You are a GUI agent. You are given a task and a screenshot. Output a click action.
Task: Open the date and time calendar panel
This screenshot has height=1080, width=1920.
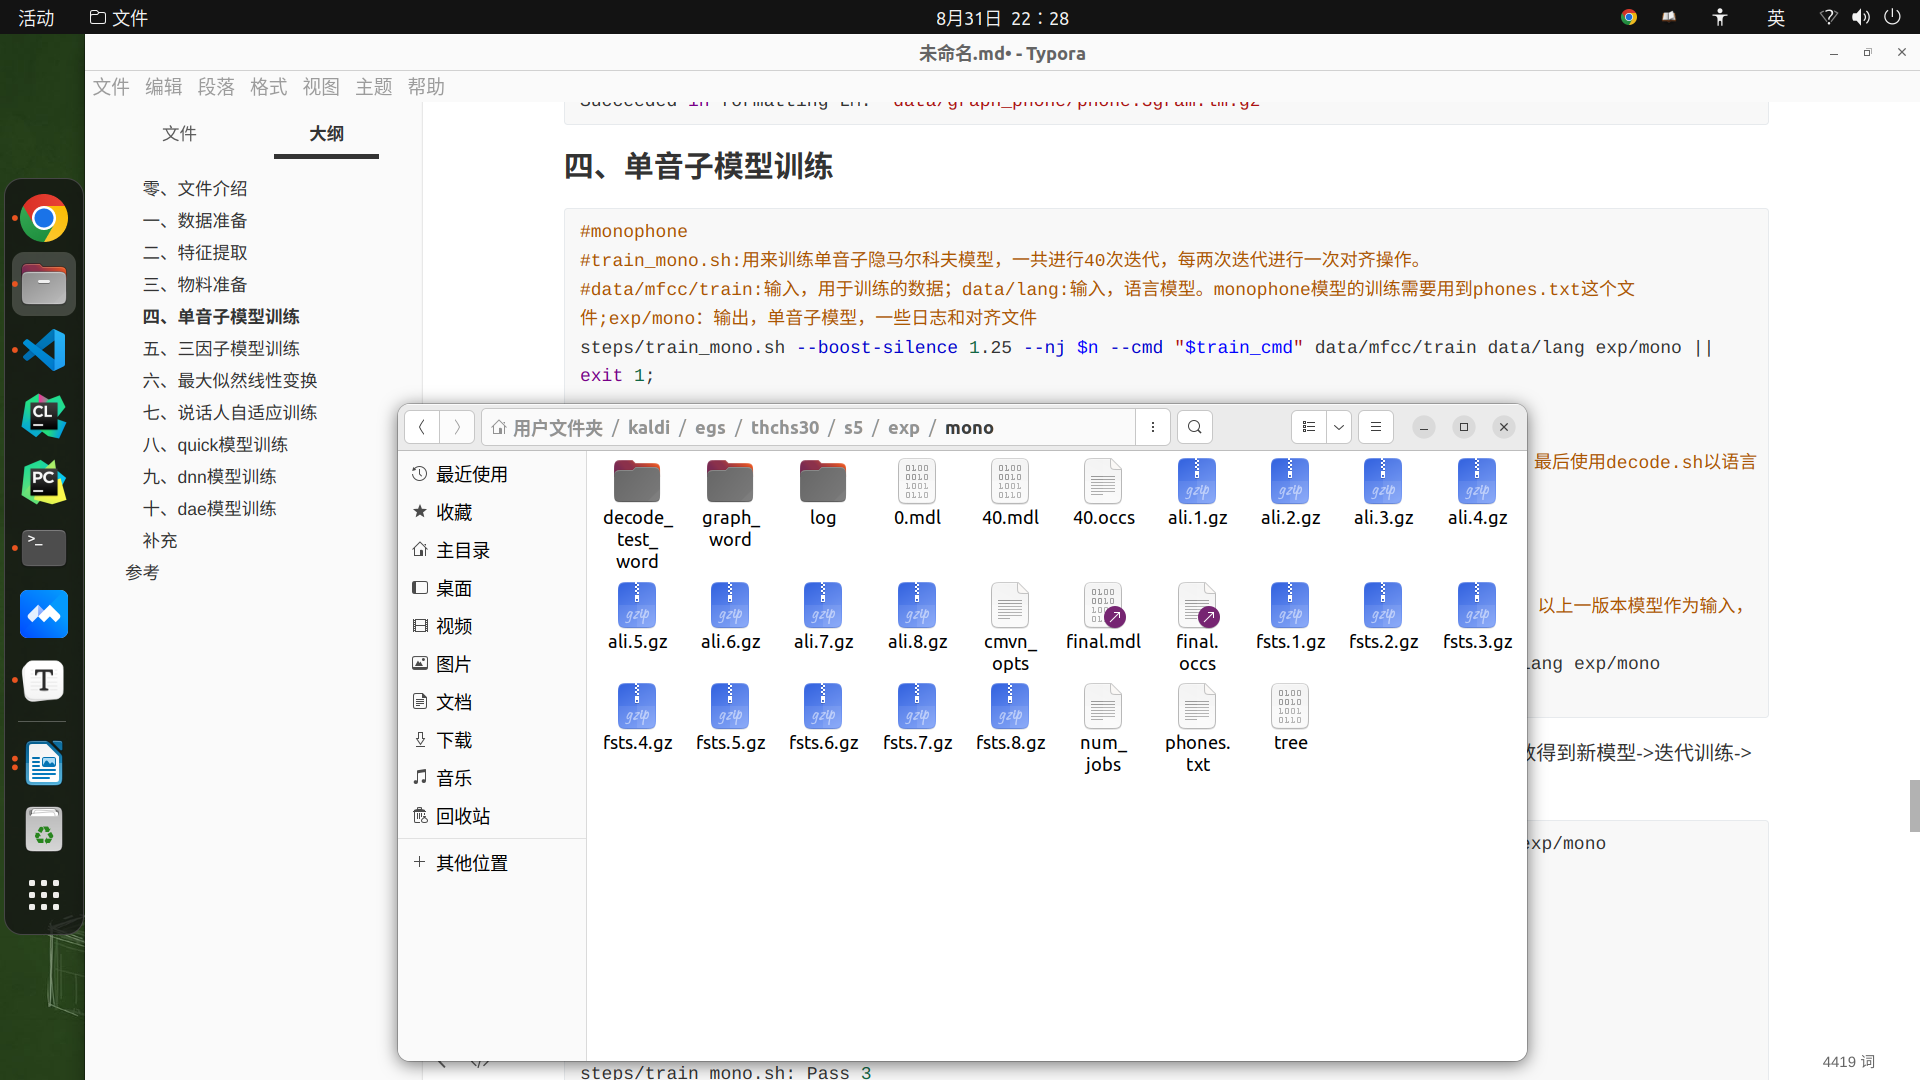(1002, 18)
